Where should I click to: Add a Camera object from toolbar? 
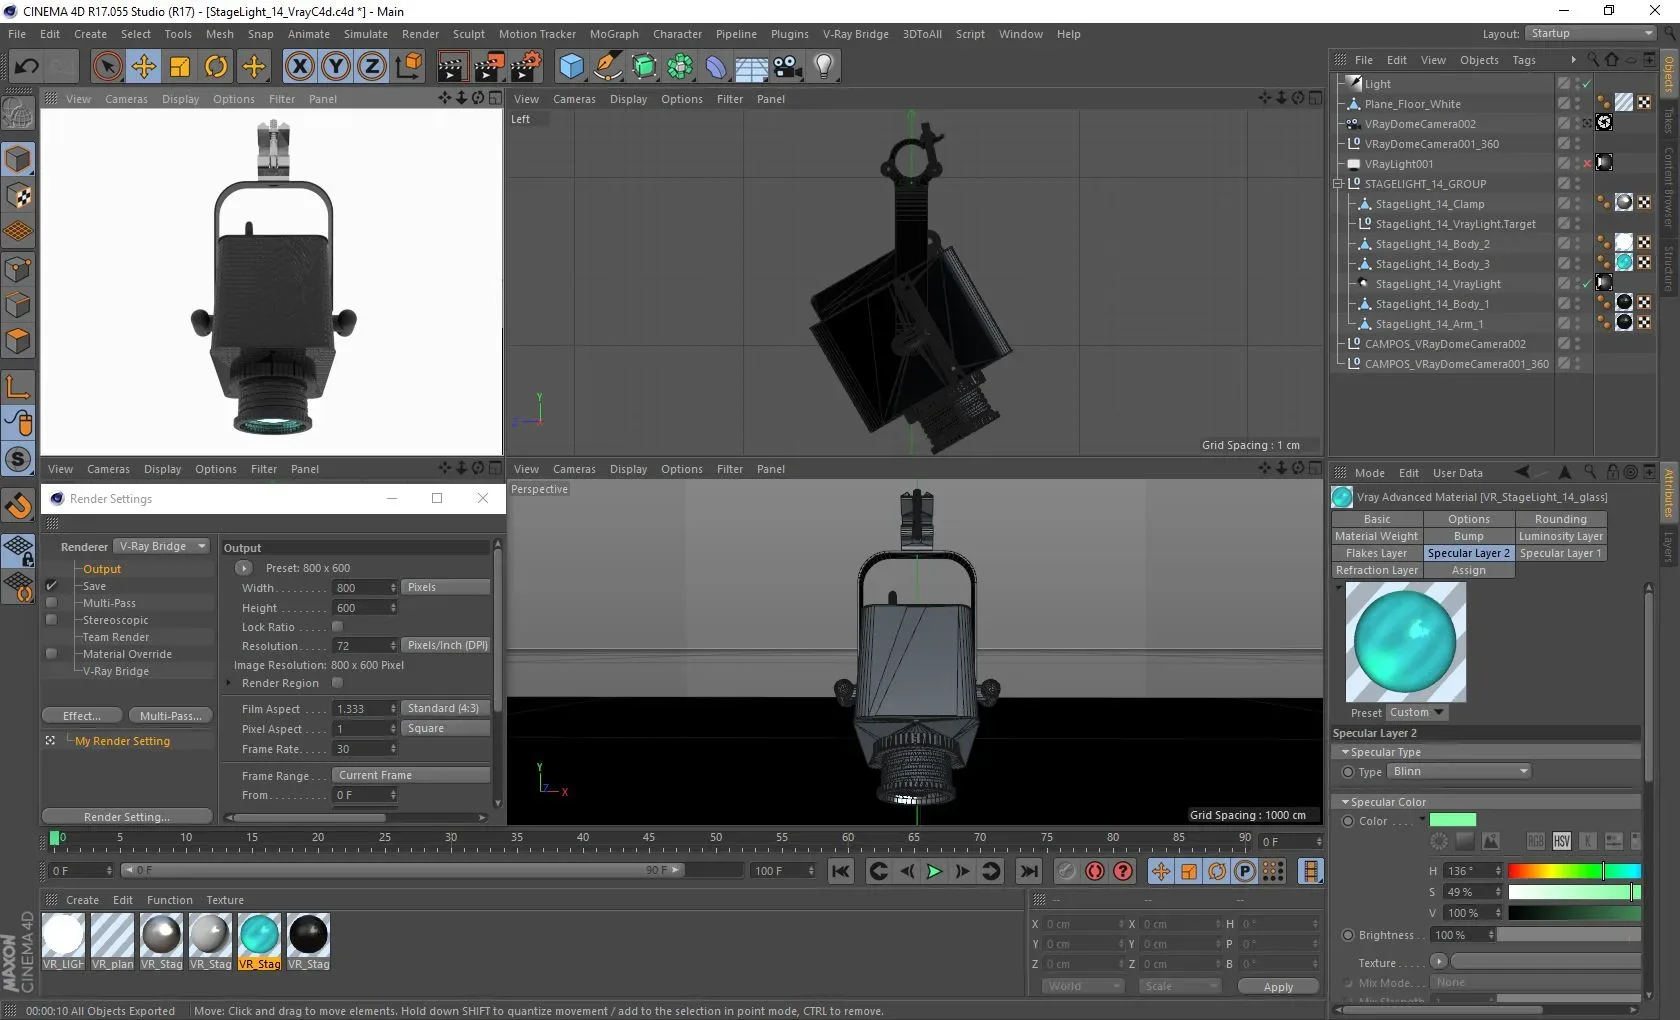(788, 66)
